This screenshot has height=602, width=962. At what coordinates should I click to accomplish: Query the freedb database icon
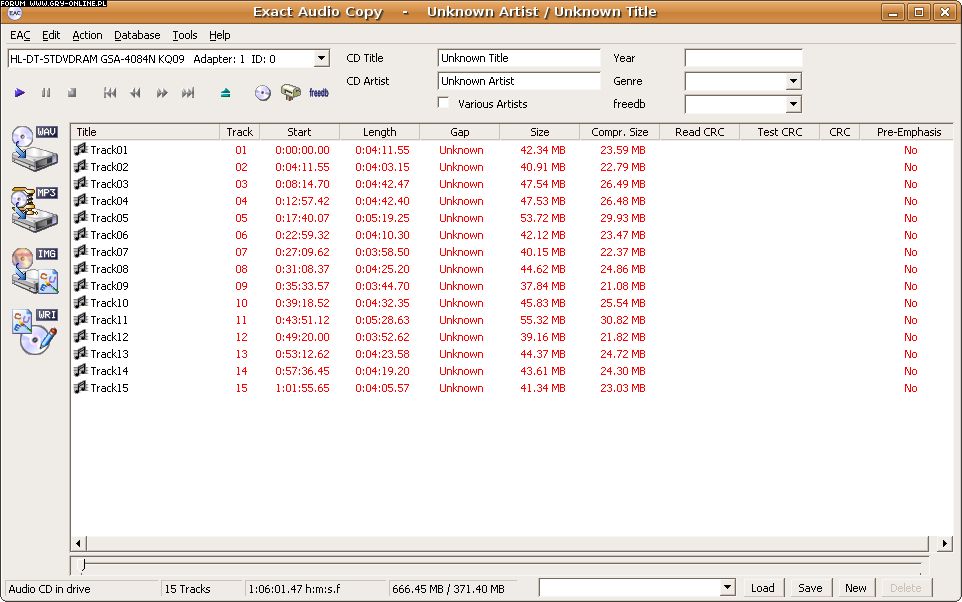point(318,93)
